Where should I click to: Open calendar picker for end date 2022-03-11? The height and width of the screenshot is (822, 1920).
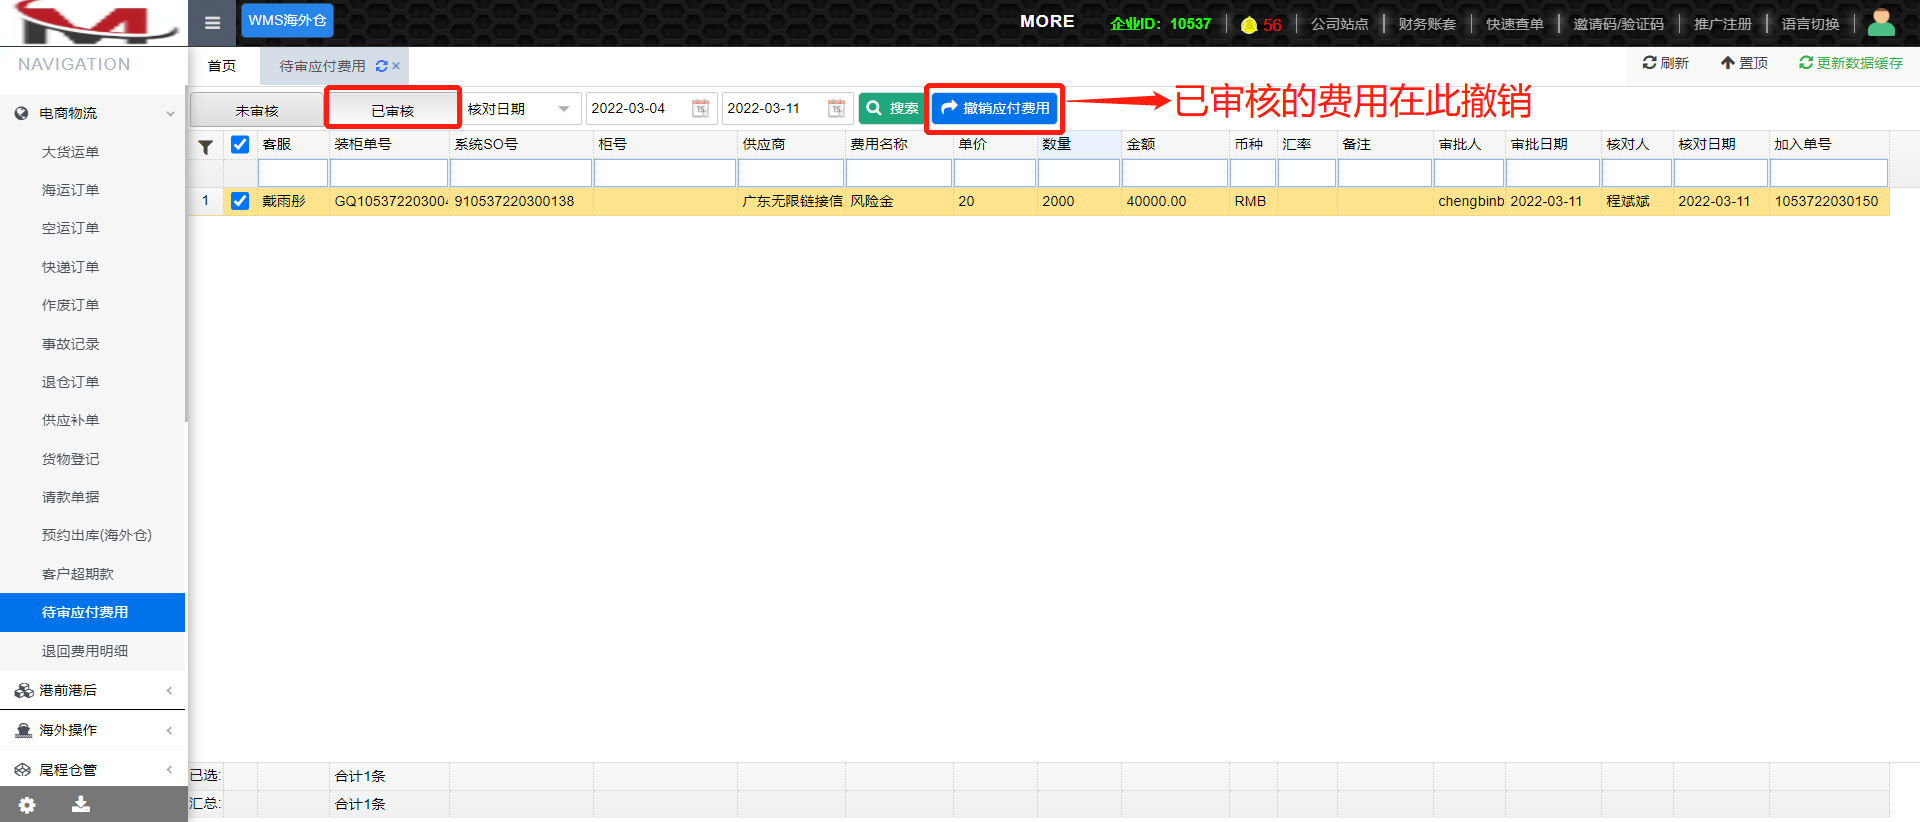[836, 108]
